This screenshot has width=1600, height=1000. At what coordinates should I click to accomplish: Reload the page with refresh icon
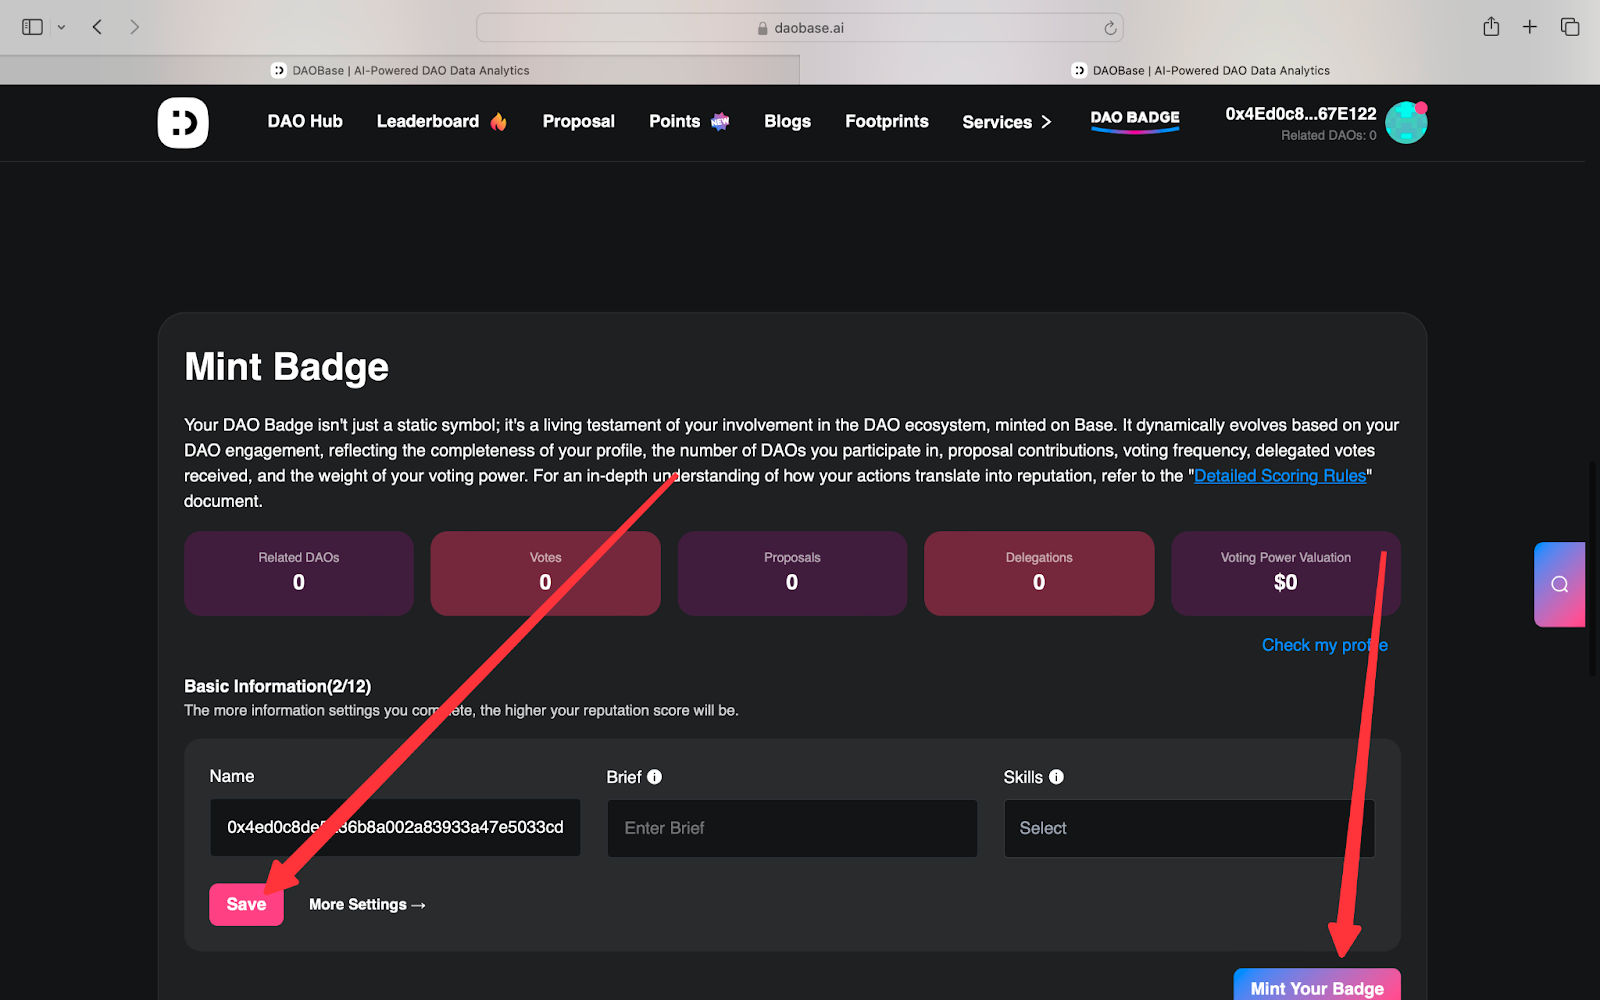(x=1110, y=28)
